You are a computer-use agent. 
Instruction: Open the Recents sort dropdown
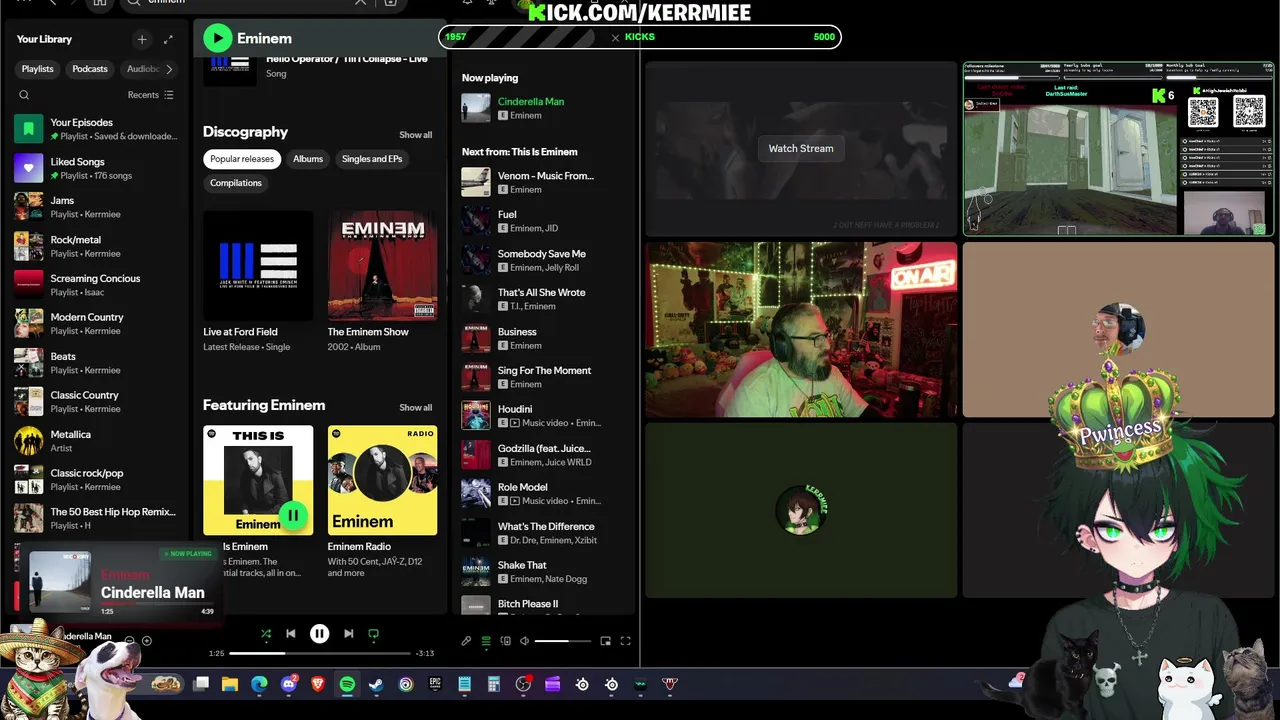[151, 95]
